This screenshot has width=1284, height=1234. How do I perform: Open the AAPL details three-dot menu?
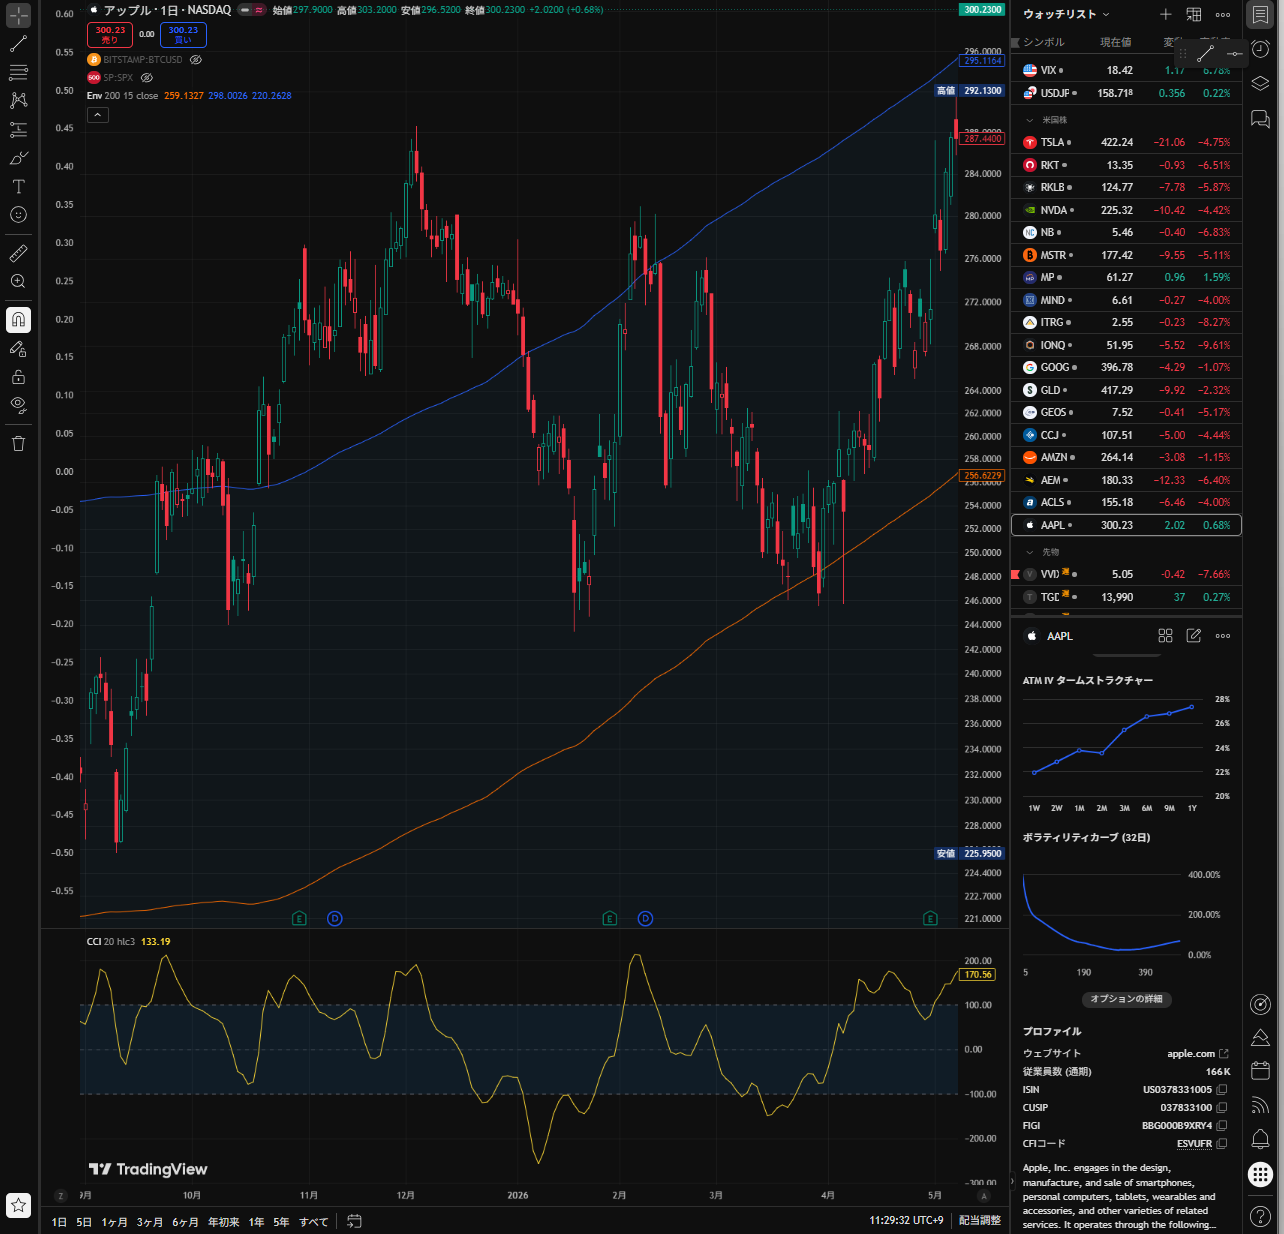[x=1223, y=636]
